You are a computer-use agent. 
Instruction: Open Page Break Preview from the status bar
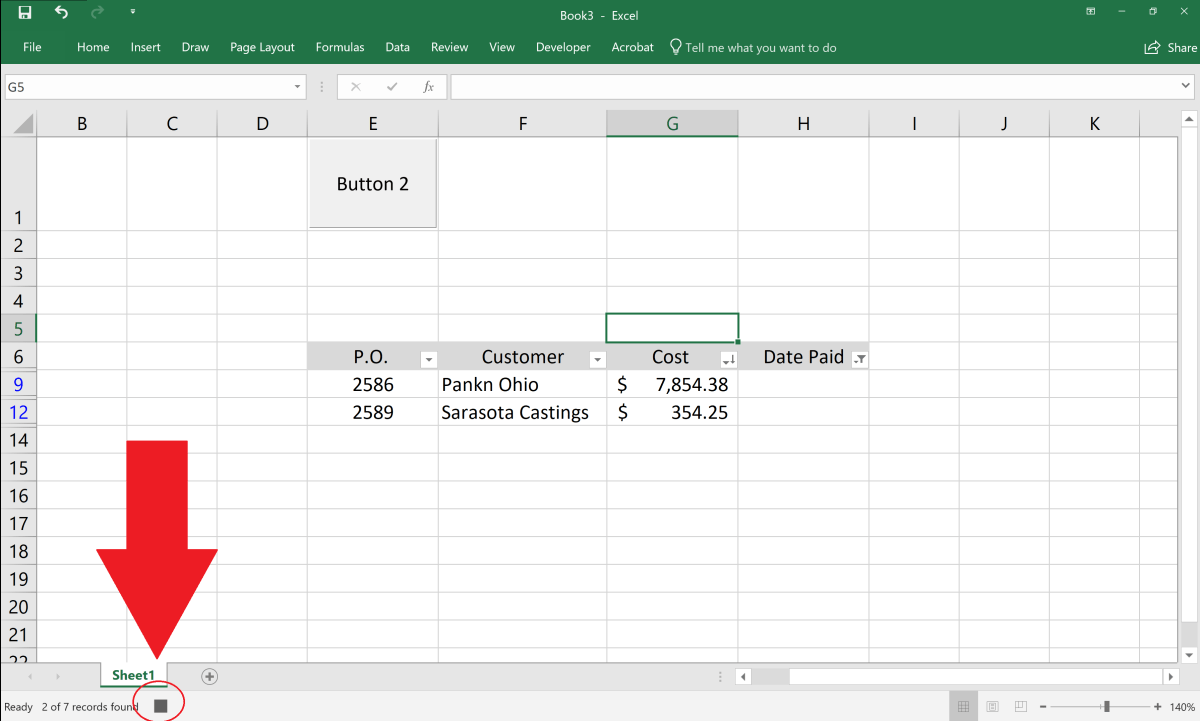click(x=1020, y=705)
